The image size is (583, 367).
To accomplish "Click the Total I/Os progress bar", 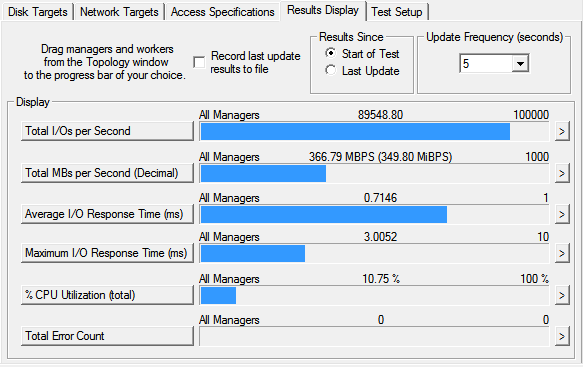I will [x=374, y=132].
